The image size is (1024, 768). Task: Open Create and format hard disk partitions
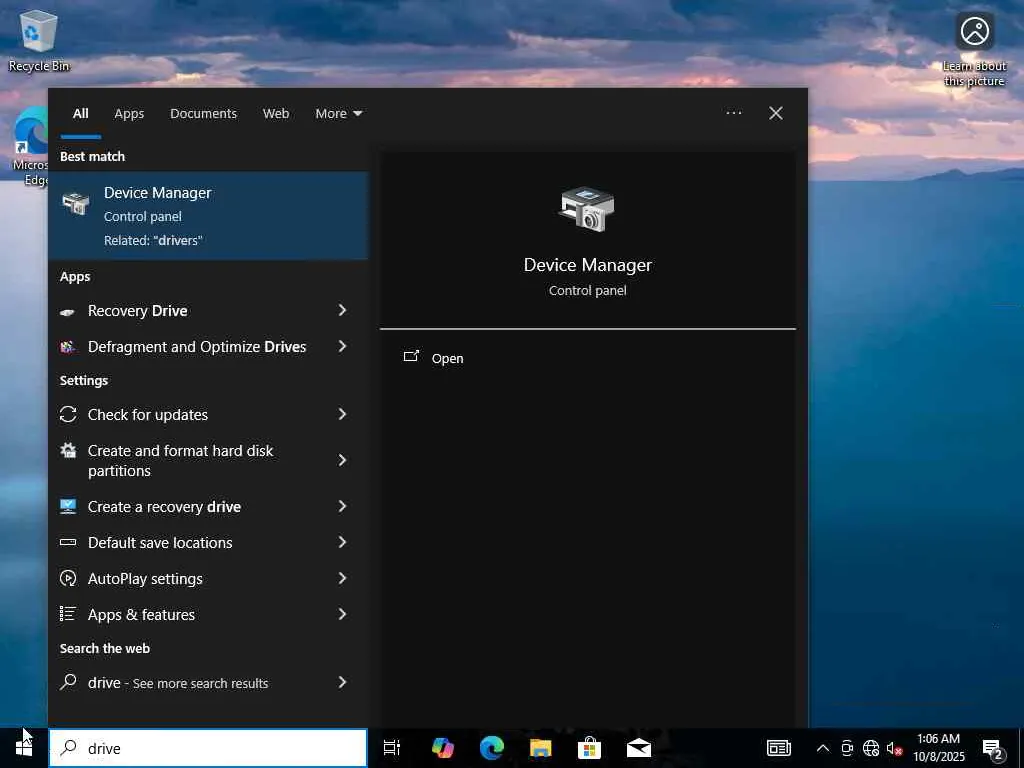[208, 460]
